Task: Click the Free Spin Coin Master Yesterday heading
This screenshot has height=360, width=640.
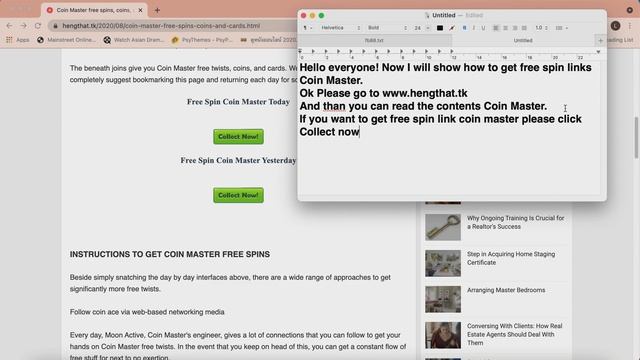Action: [238, 160]
